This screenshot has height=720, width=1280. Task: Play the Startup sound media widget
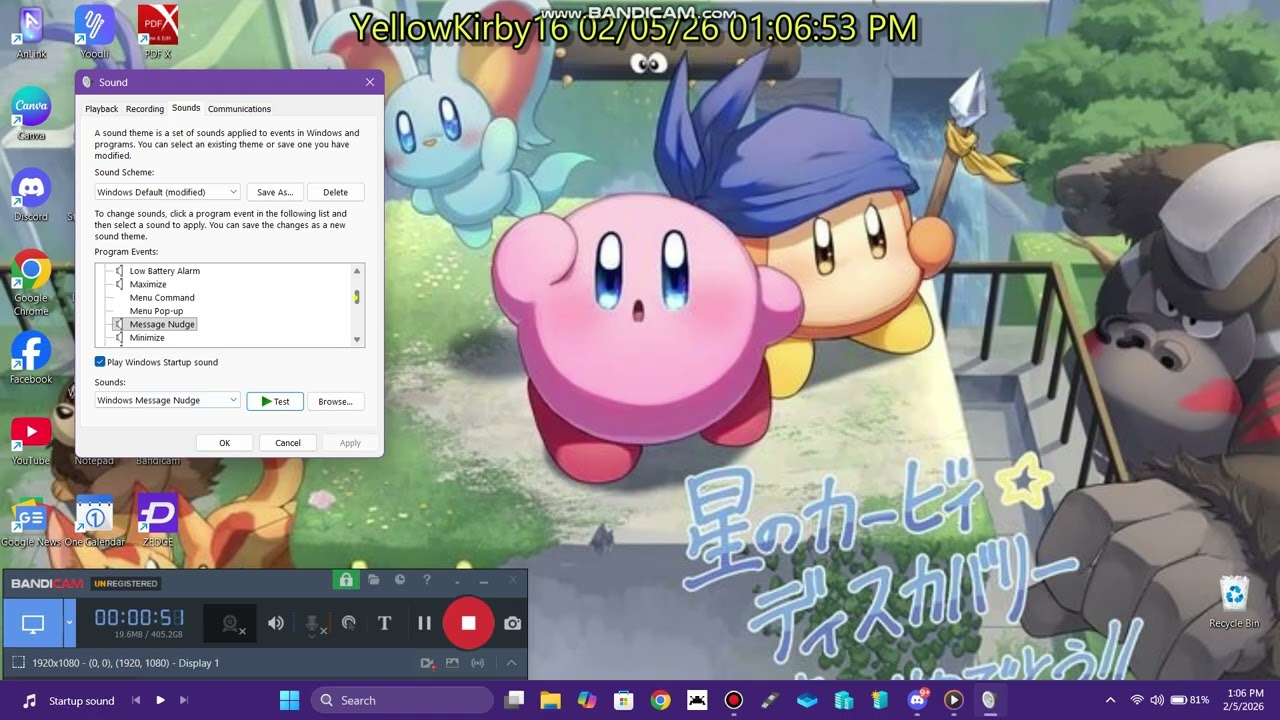click(x=160, y=700)
